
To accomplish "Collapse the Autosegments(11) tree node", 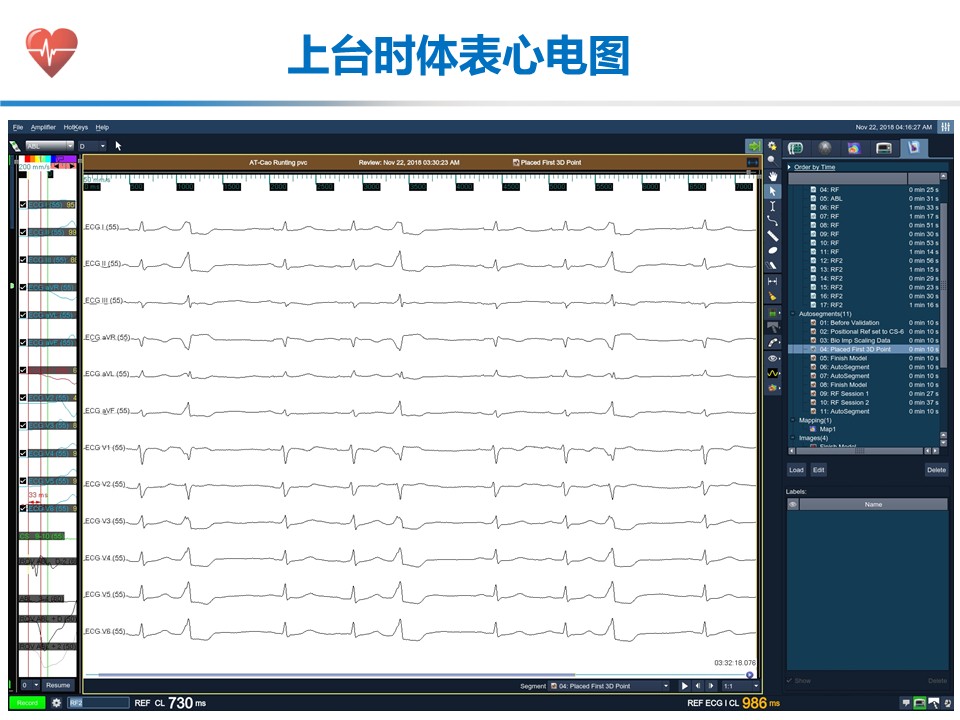I will (x=793, y=313).
